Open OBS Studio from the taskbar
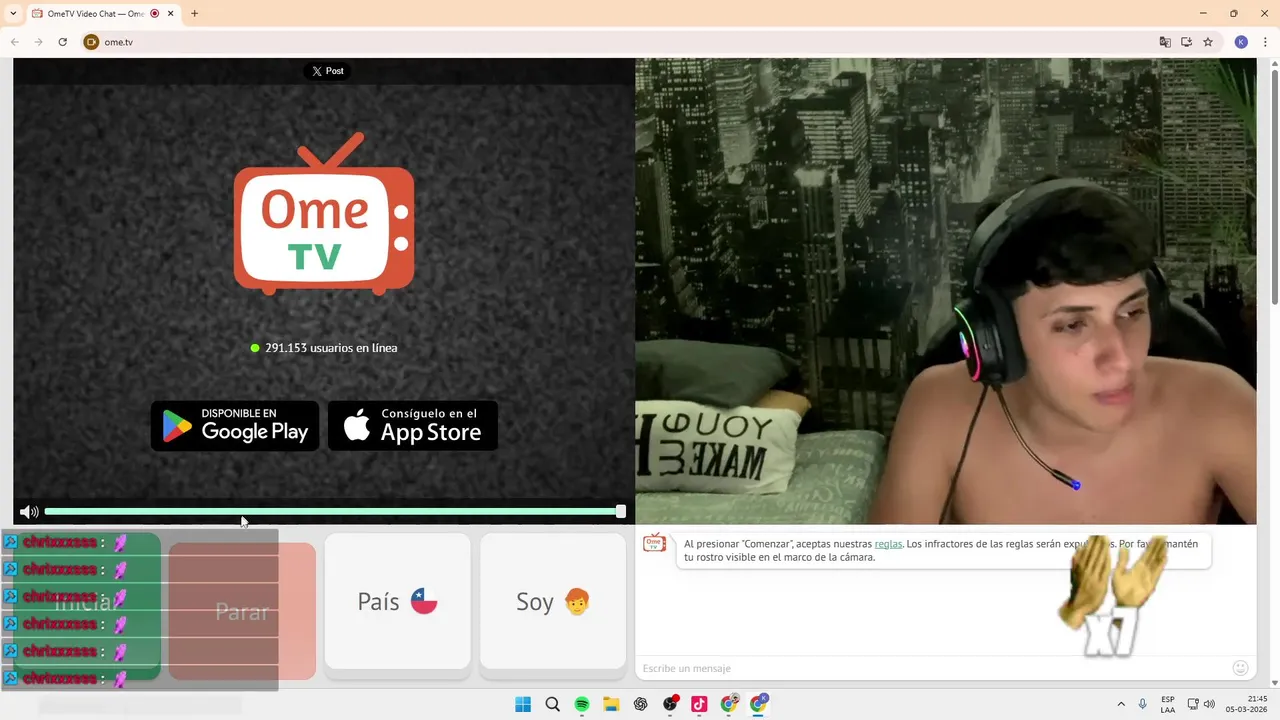Image resolution: width=1280 pixels, height=720 pixels. pos(670,704)
